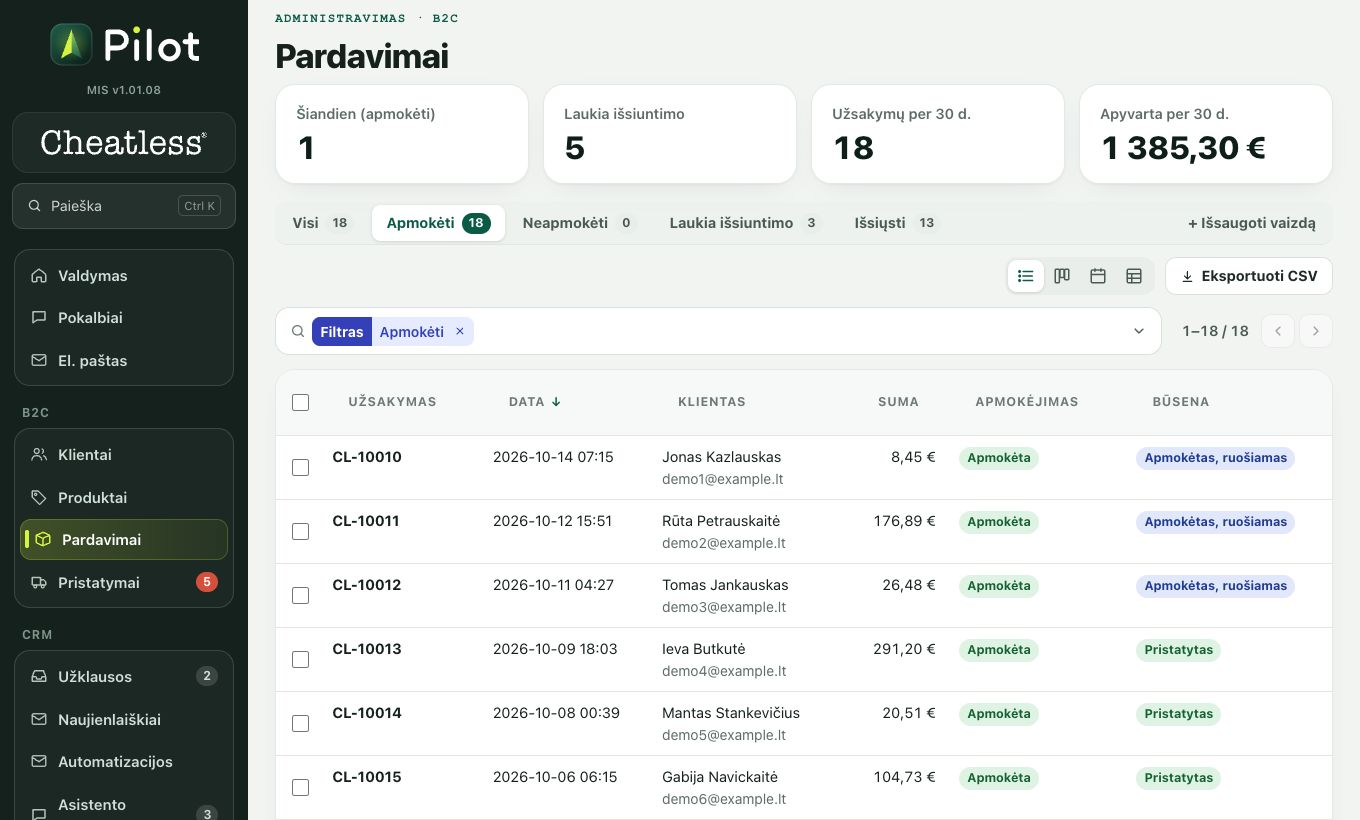Check the box for order CL-10014

300,723
